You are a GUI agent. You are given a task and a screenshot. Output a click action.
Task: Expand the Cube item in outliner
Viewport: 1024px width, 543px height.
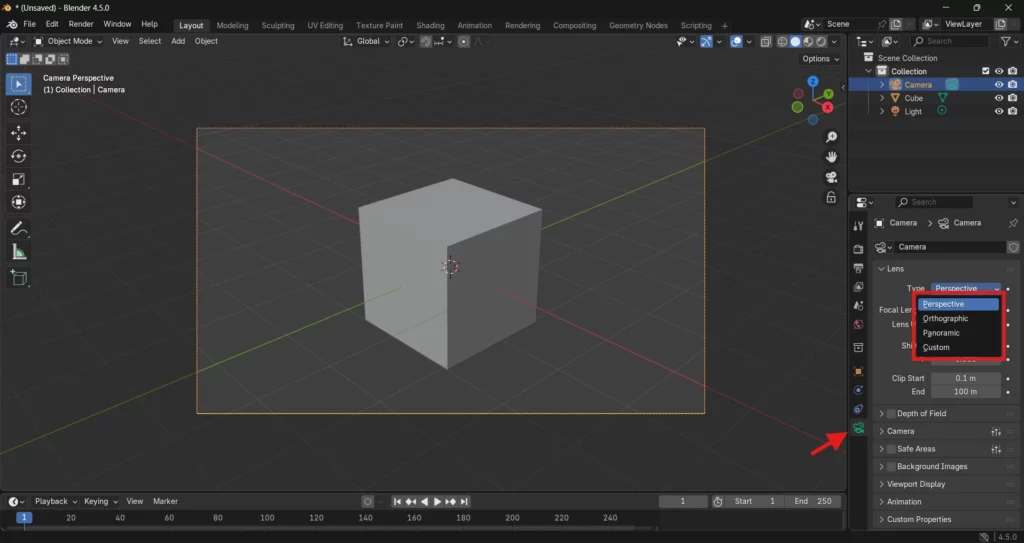(x=882, y=98)
